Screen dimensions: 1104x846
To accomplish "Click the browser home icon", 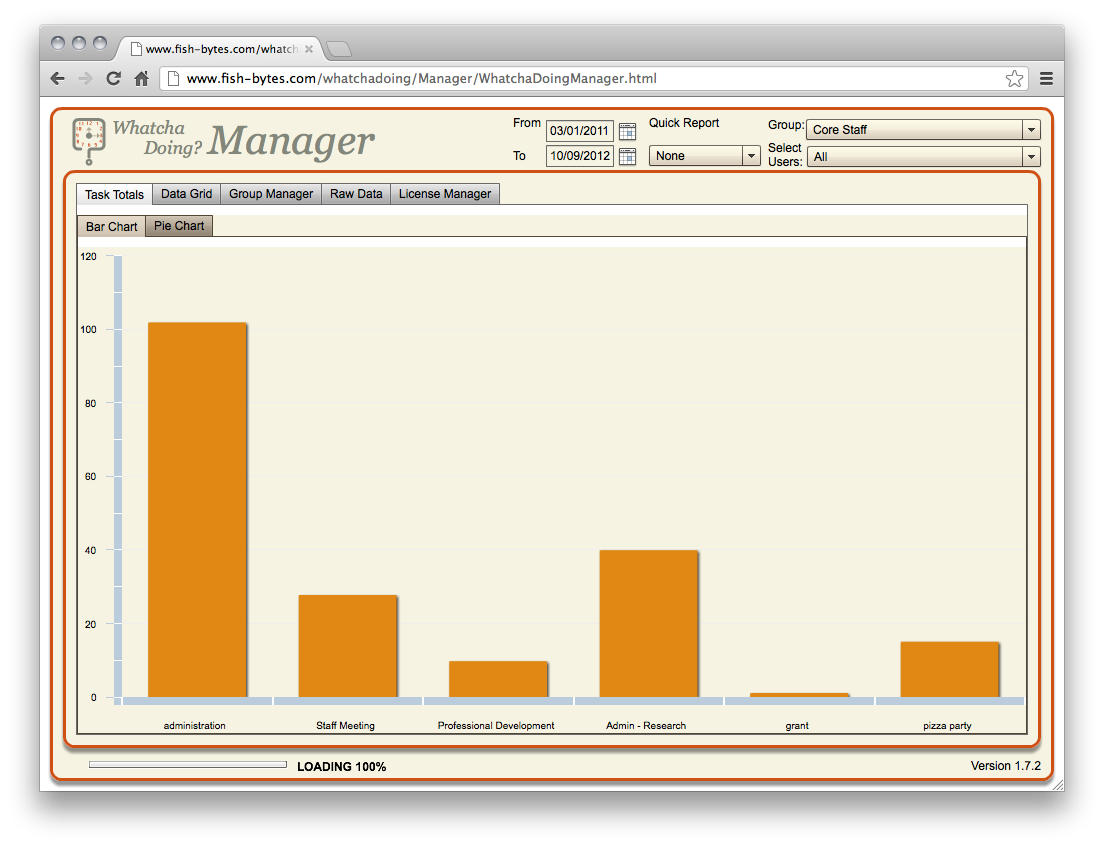I will click(x=142, y=79).
